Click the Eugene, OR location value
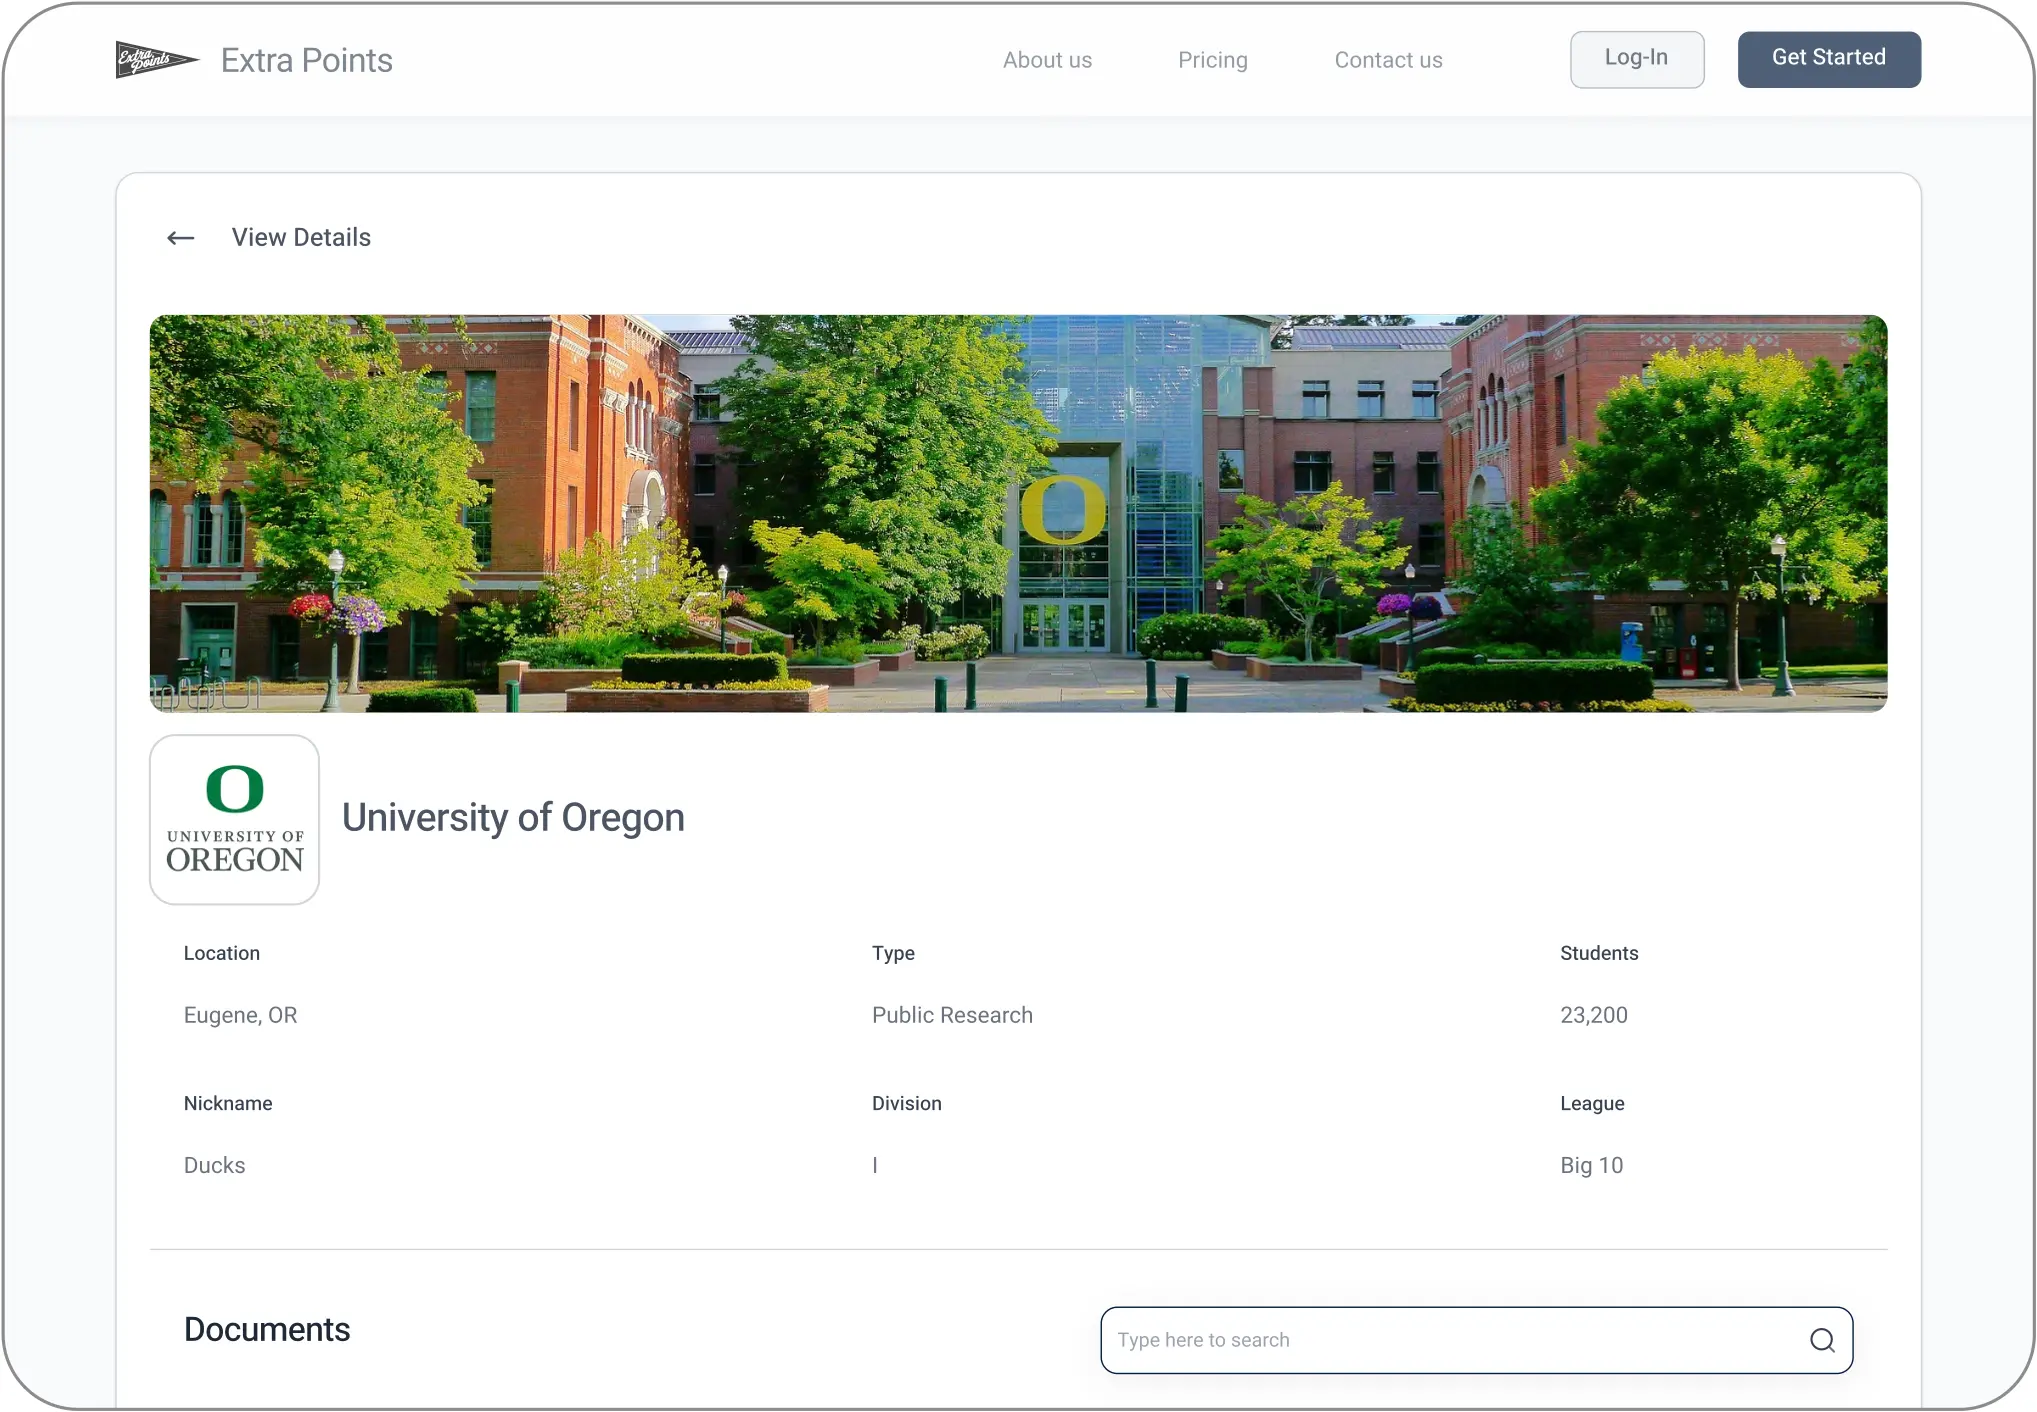Viewport: 2037px width, 1412px height. pos(240,1015)
